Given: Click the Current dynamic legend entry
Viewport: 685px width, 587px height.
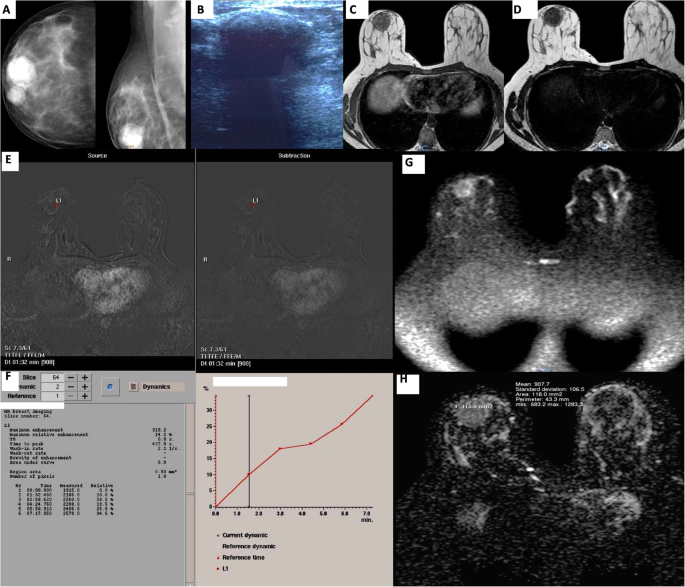Looking at the screenshot, I should click(x=242, y=535).
